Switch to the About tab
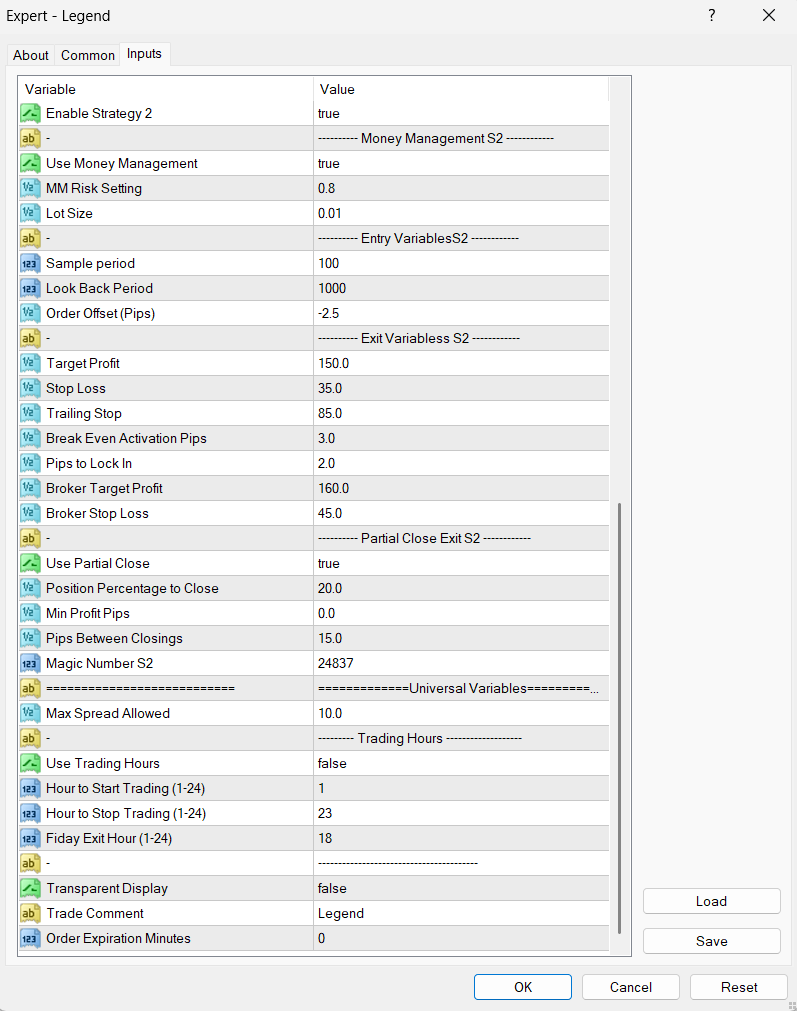797x1011 pixels. (30, 55)
